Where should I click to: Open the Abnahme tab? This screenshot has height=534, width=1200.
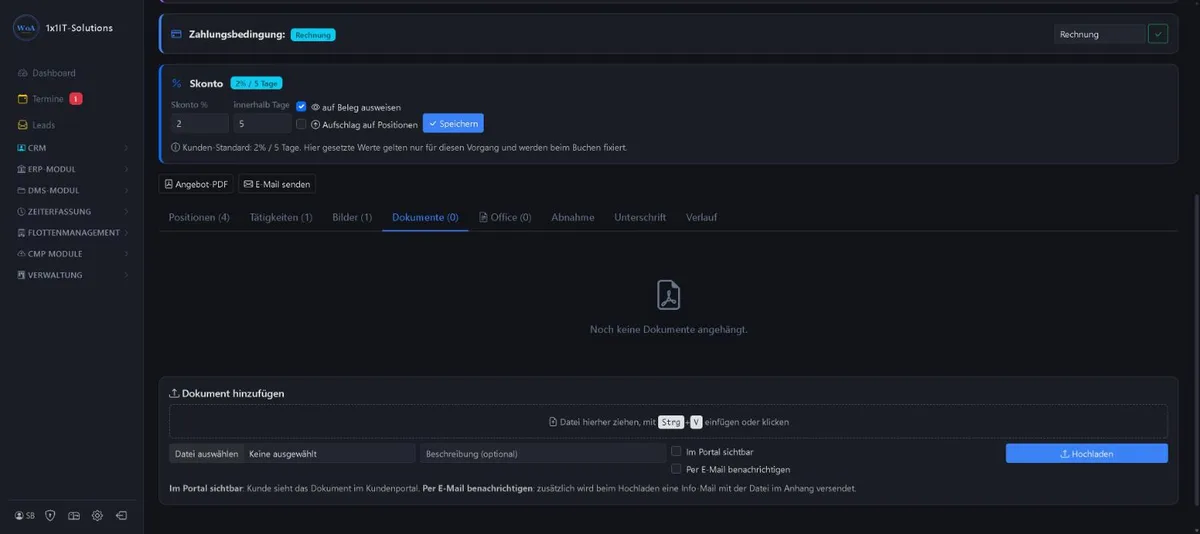point(573,217)
